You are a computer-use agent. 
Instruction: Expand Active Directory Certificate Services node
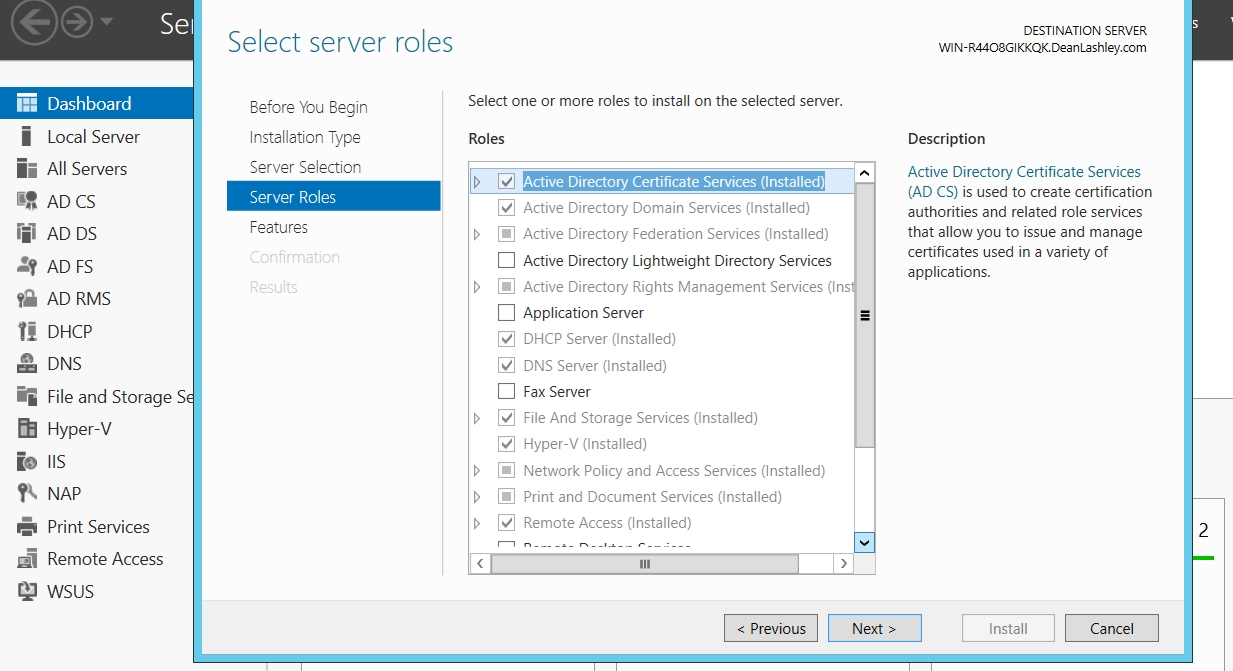coord(477,182)
